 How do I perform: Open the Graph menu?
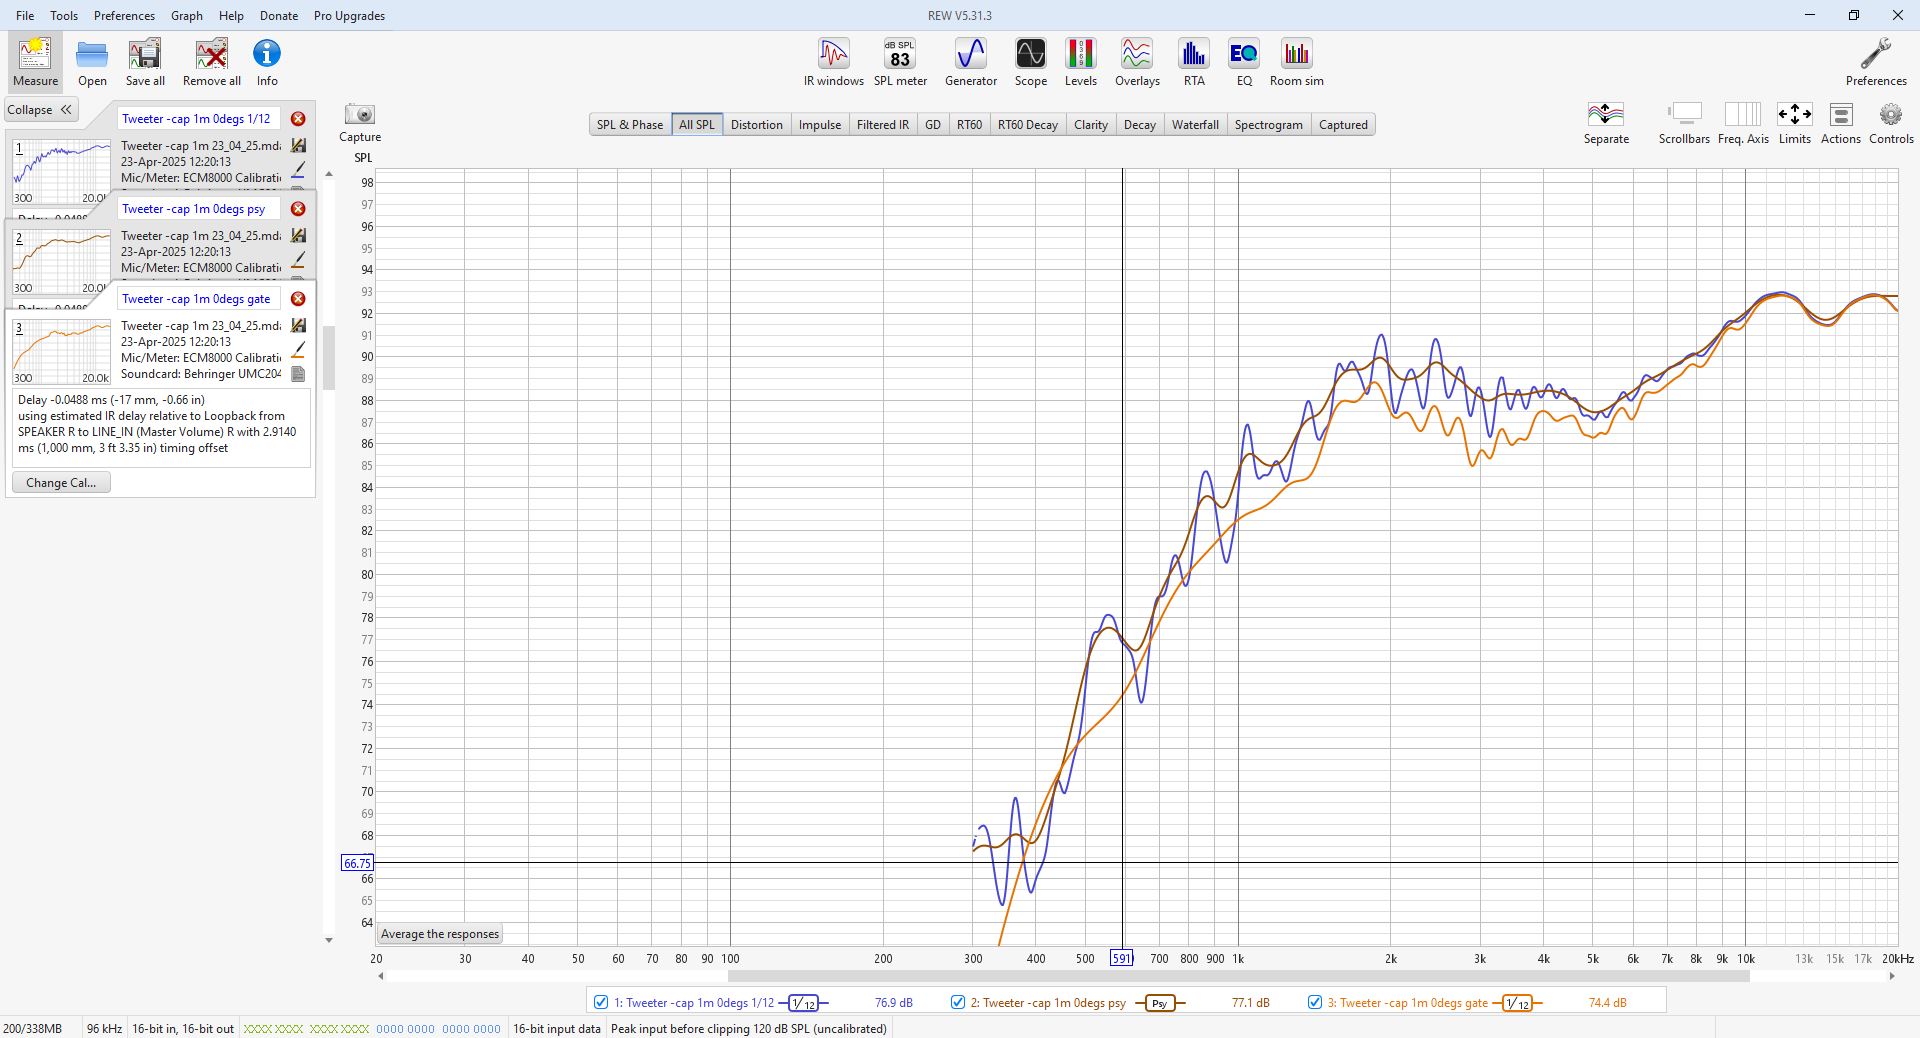click(x=187, y=16)
